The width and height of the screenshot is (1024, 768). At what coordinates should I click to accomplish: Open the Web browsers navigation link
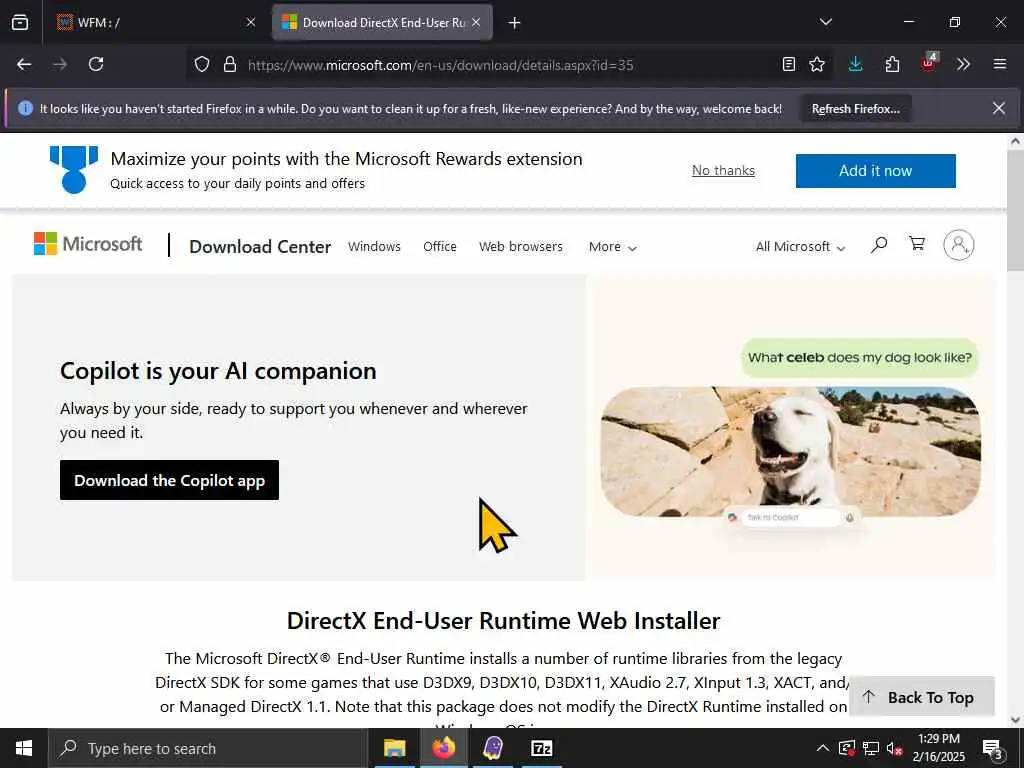point(520,247)
